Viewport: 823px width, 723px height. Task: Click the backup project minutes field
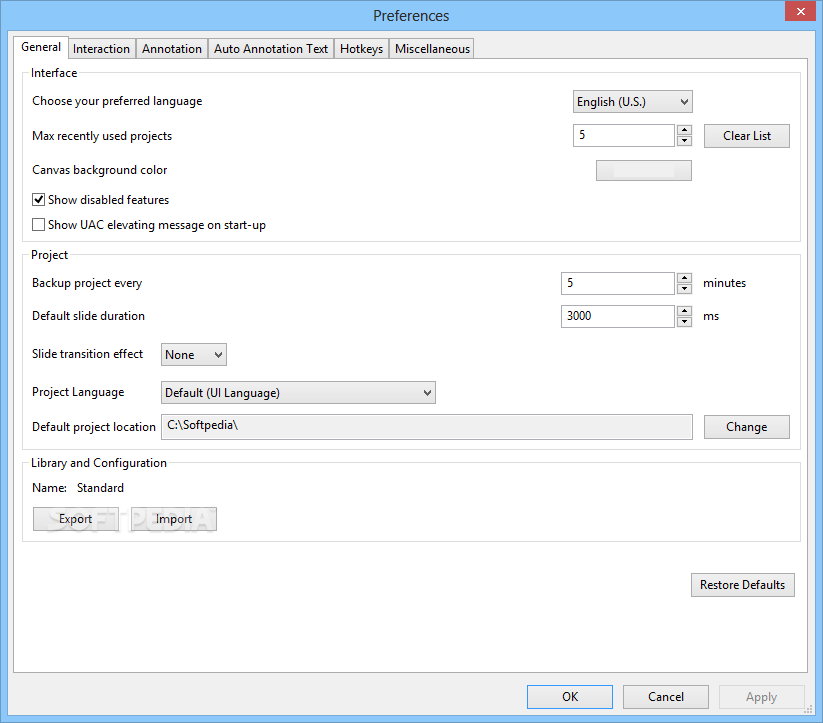click(618, 284)
